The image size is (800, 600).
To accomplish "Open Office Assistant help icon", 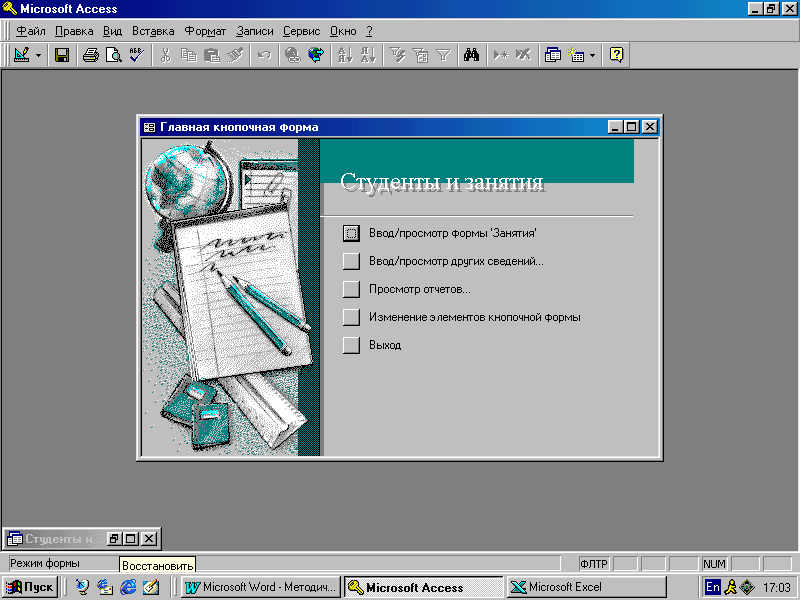I will [616, 55].
